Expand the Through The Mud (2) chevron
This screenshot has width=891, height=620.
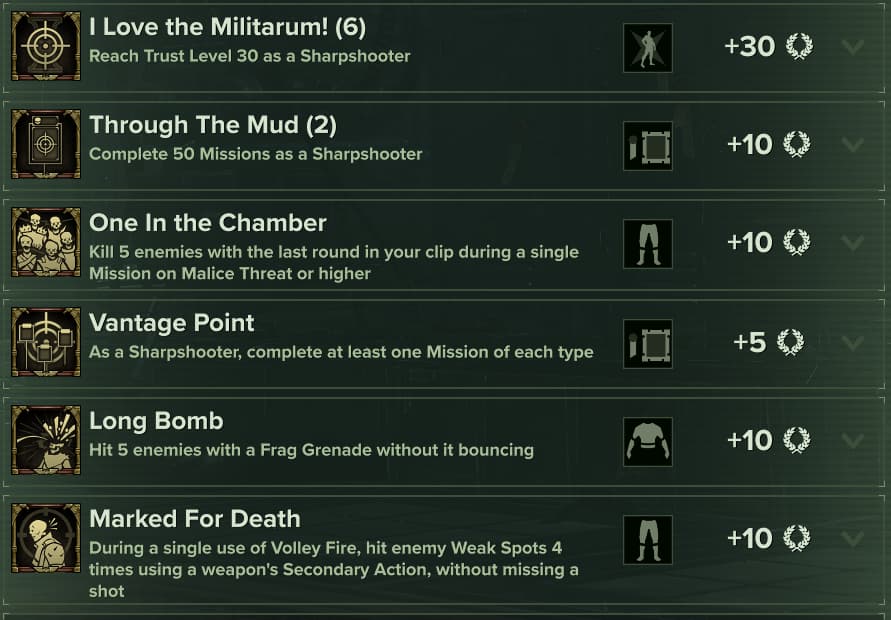click(x=853, y=145)
